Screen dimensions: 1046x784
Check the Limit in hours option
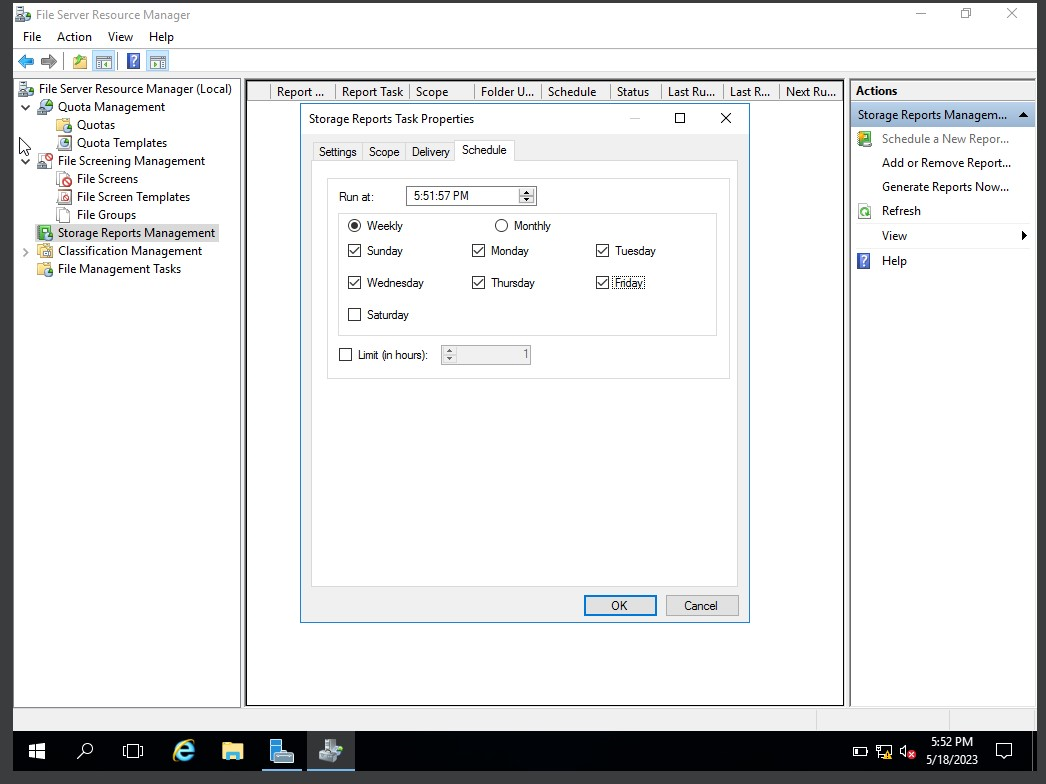345,354
